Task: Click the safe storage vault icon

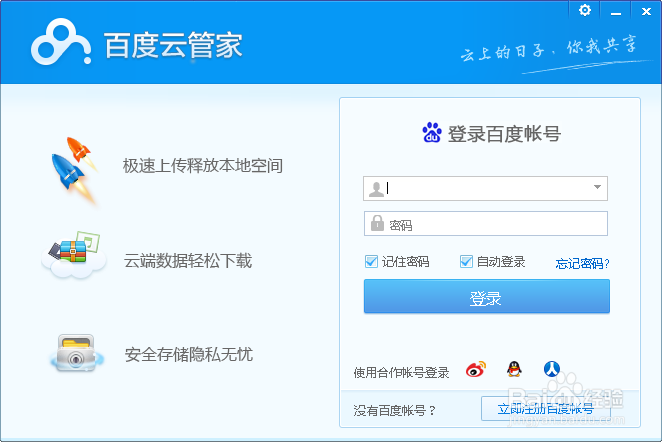Action: coord(76,353)
